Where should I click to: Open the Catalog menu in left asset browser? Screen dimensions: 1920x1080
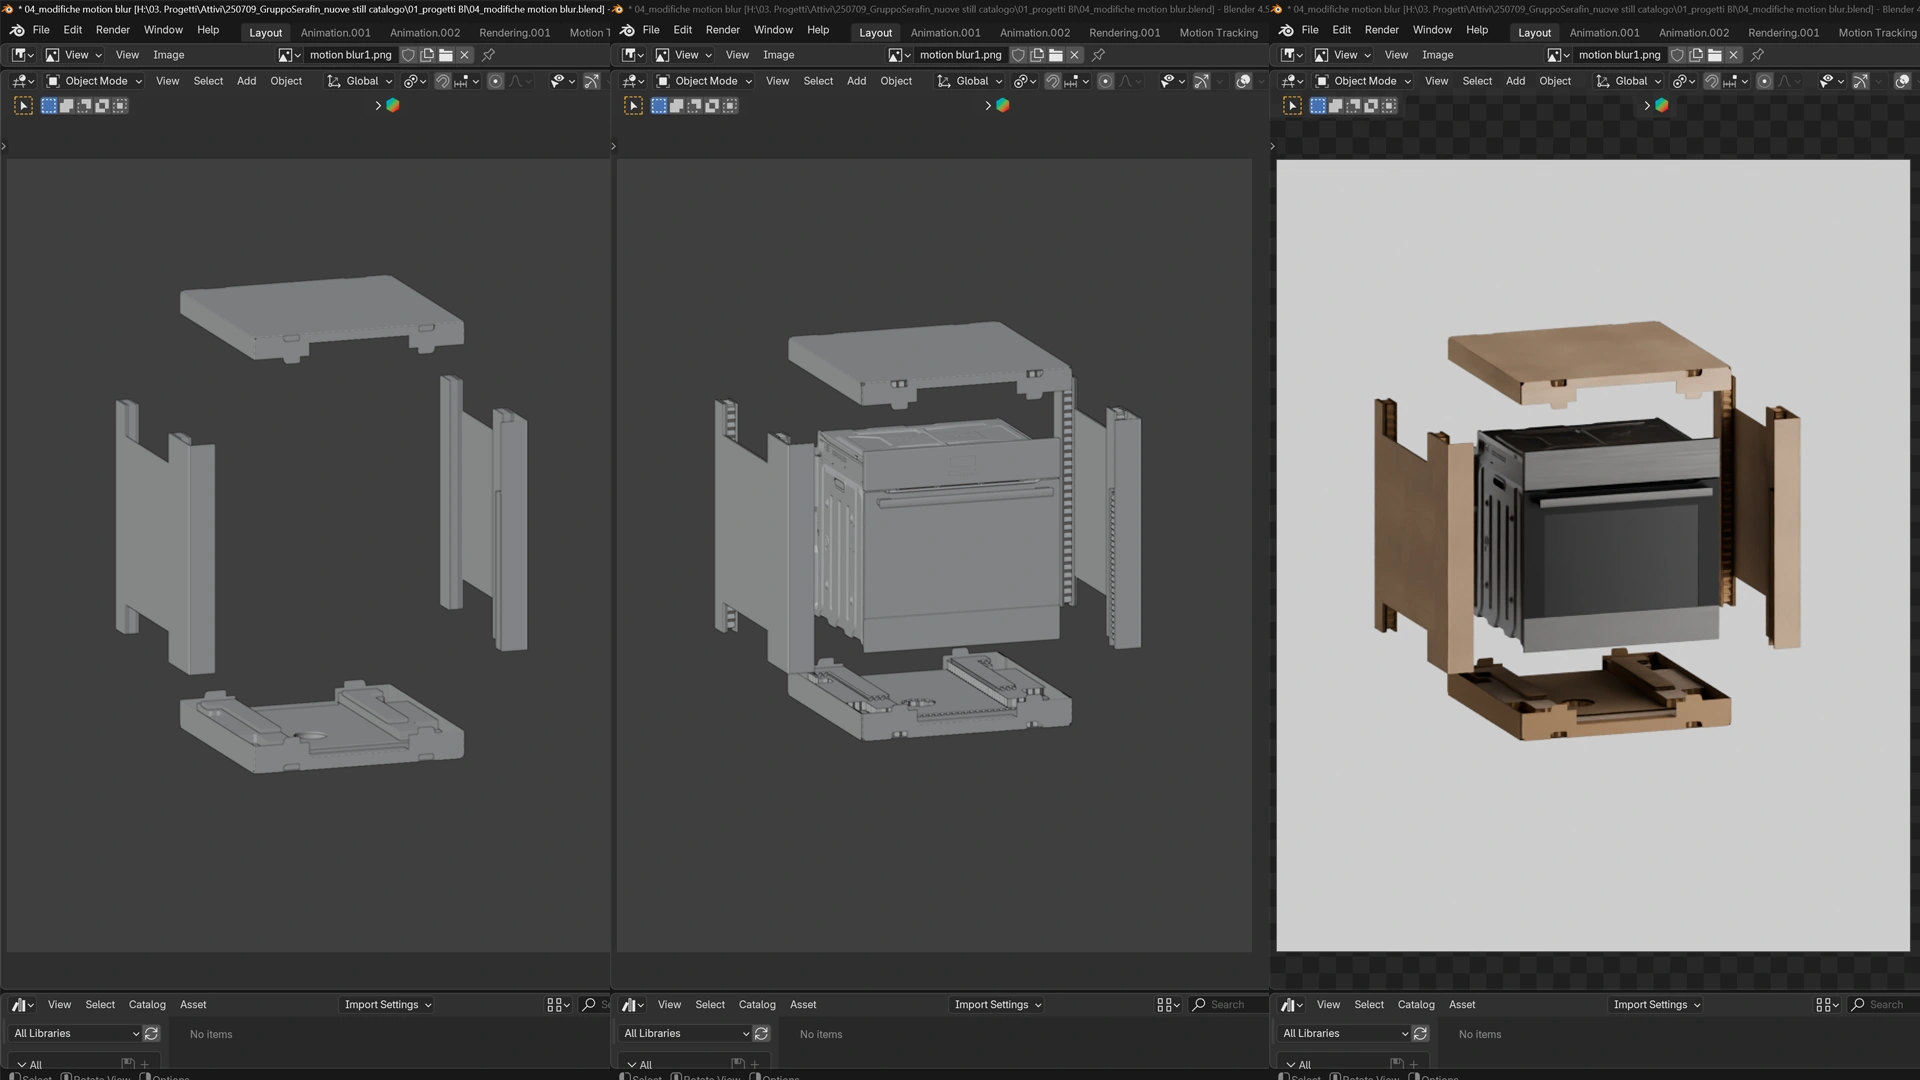147,1004
